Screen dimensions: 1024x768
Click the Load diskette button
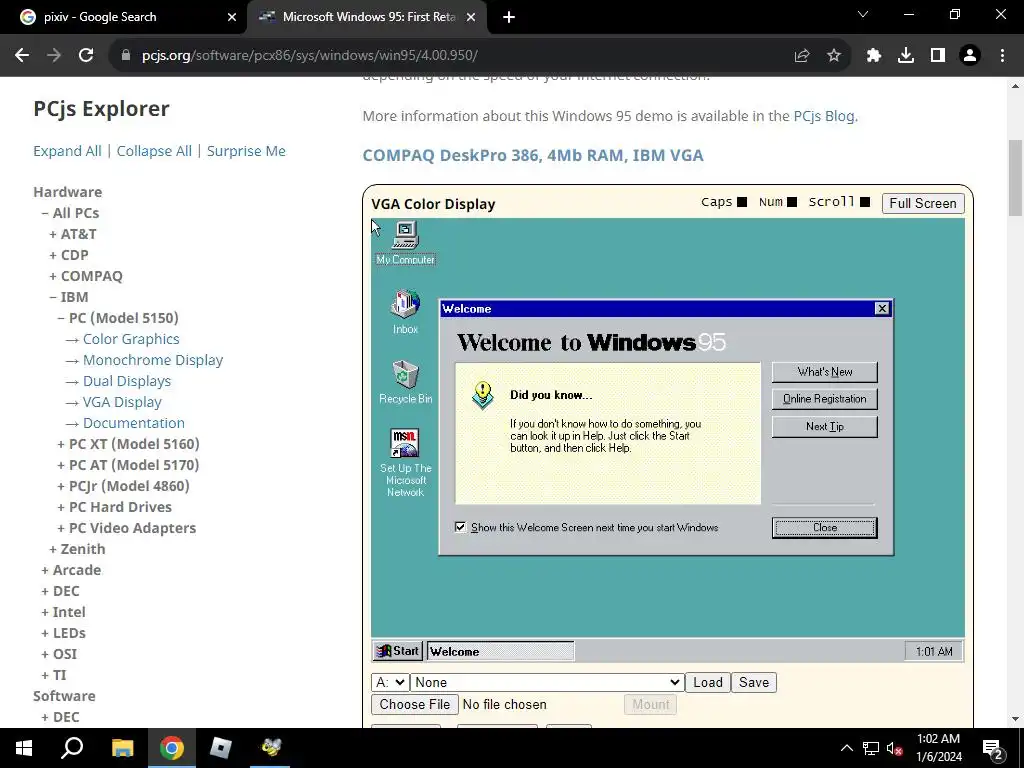[708, 682]
